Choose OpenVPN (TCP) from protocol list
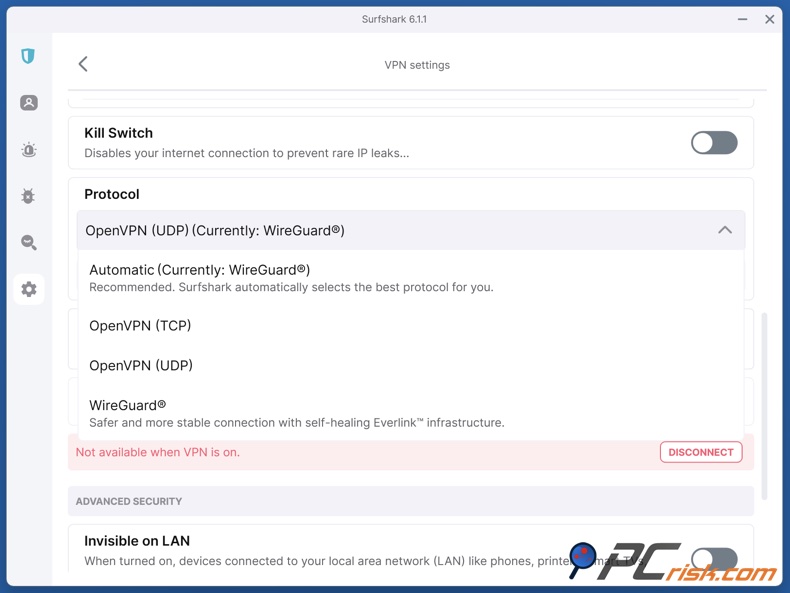Image resolution: width=790 pixels, height=593 pixels. pos(140,326)
